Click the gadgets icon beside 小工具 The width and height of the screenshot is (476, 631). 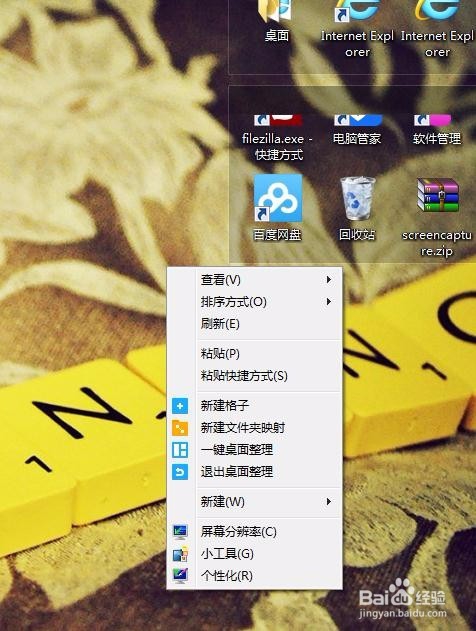click(x=180, y=554)
